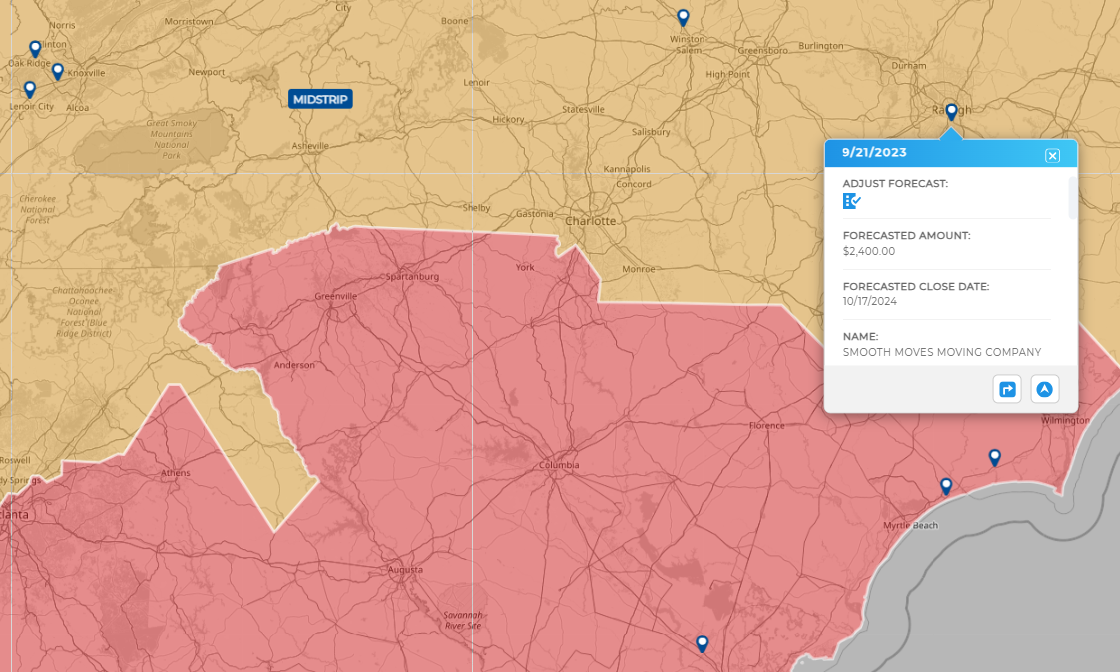Click the map pin near Oak Ridge

coord(35,48)
